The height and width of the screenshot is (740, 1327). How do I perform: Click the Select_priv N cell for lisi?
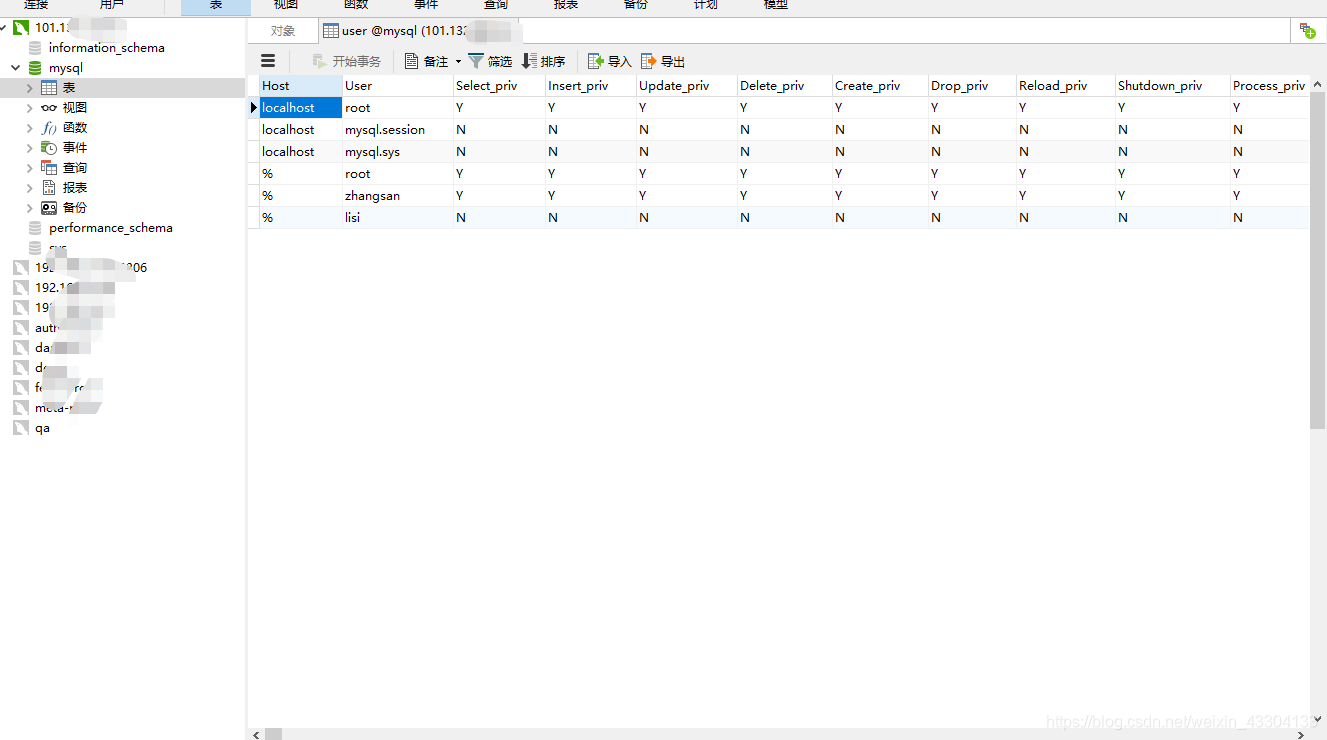point(499,218)
